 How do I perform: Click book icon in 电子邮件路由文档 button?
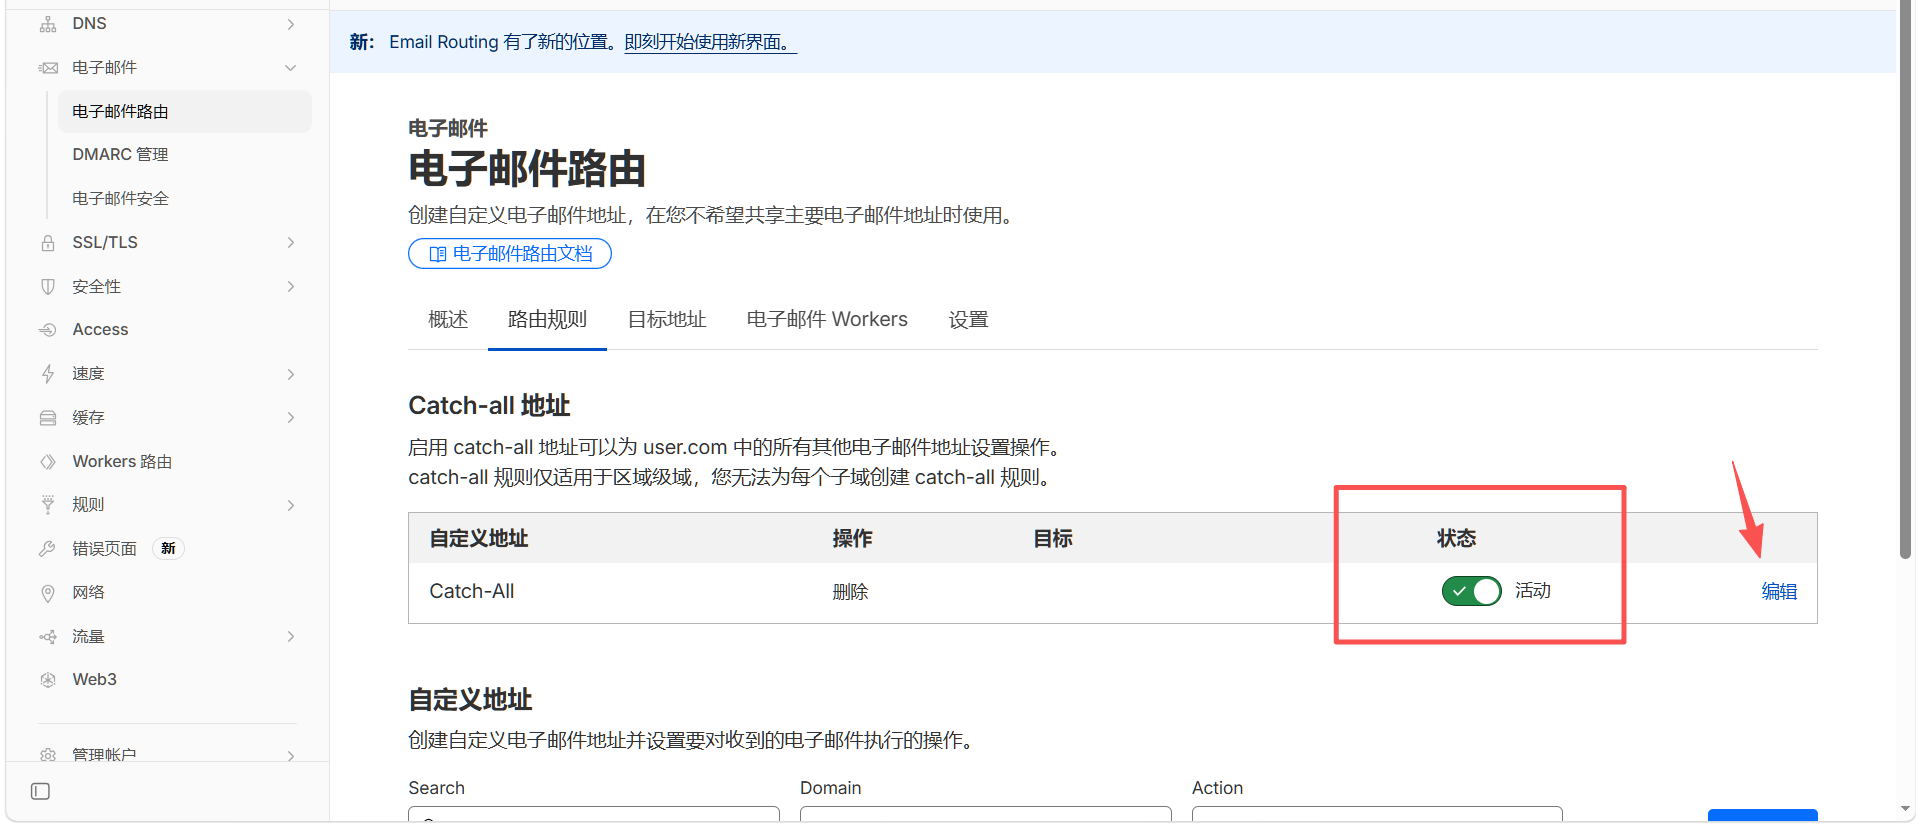(437, 254)
